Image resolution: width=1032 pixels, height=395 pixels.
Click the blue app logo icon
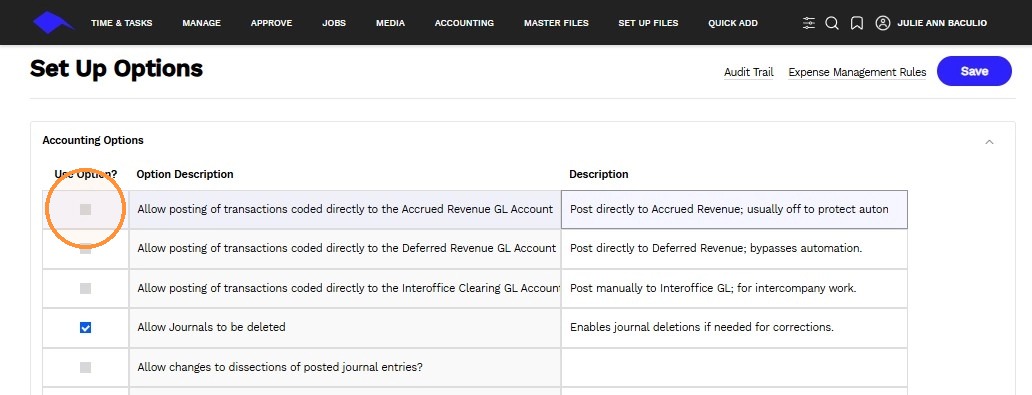point(54,22)
